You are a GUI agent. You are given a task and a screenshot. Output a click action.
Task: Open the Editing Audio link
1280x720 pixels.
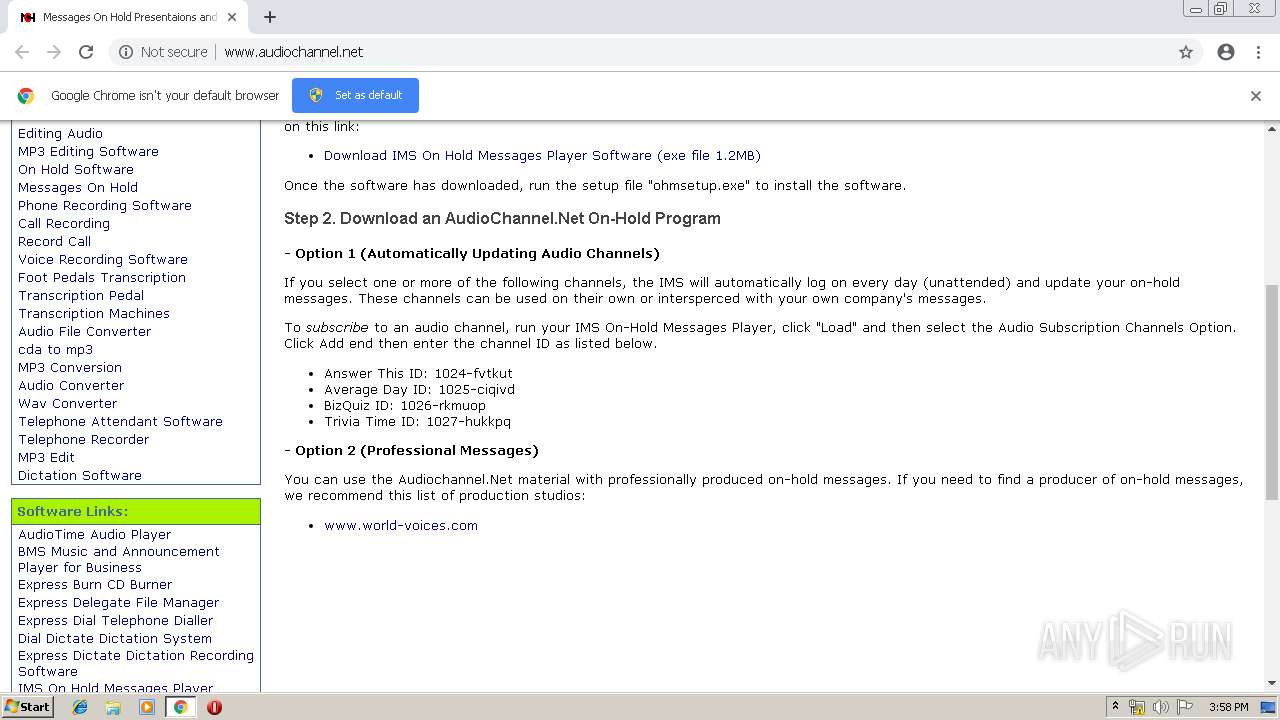coord(60,133)
